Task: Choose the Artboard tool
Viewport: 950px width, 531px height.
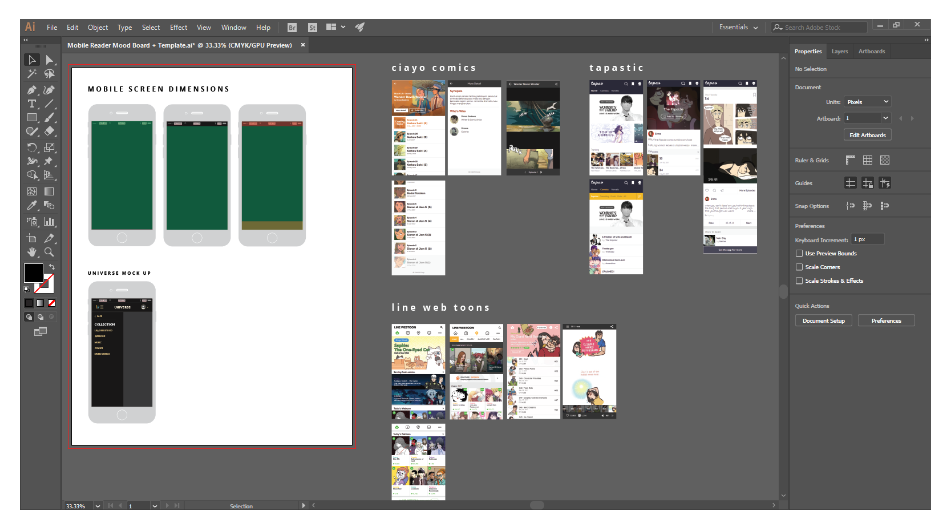Action: pyautogui.click(x=32, y=238)
